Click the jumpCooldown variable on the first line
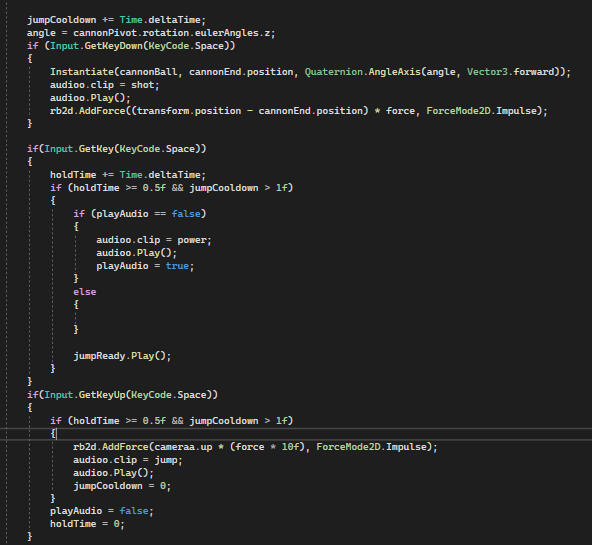 [x=62, y=20]
